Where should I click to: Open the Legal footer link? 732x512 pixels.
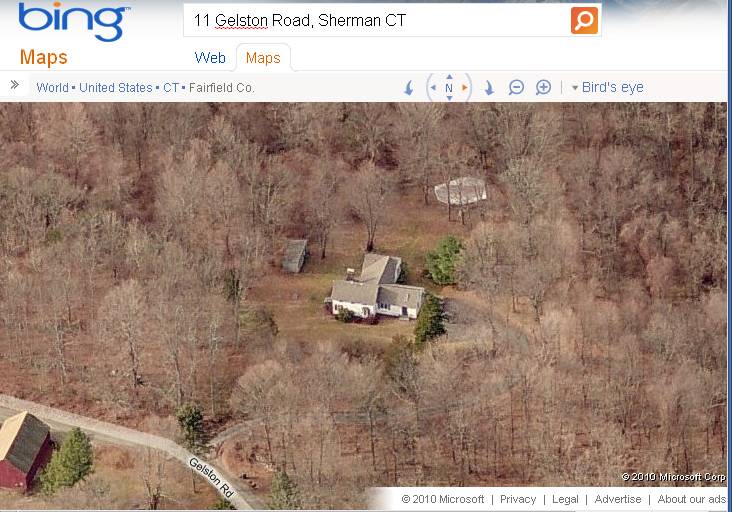pos(565,499)
